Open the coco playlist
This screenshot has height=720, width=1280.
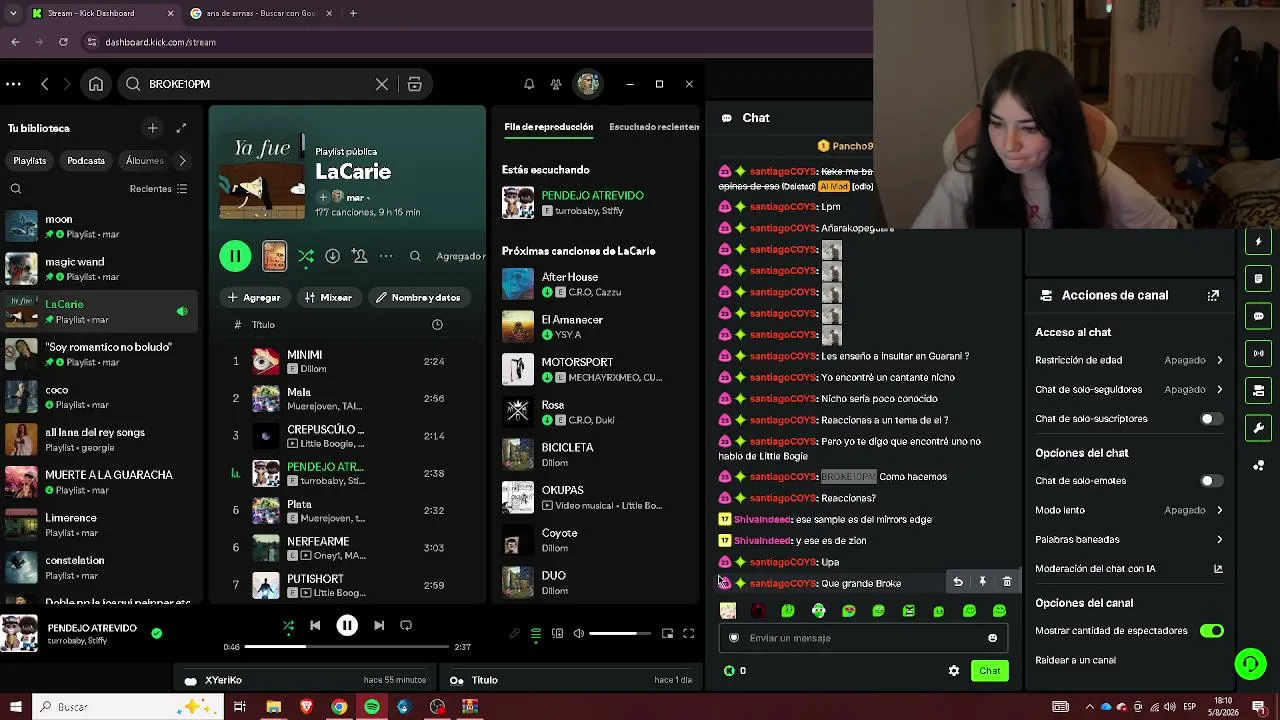tap(100, 397)
